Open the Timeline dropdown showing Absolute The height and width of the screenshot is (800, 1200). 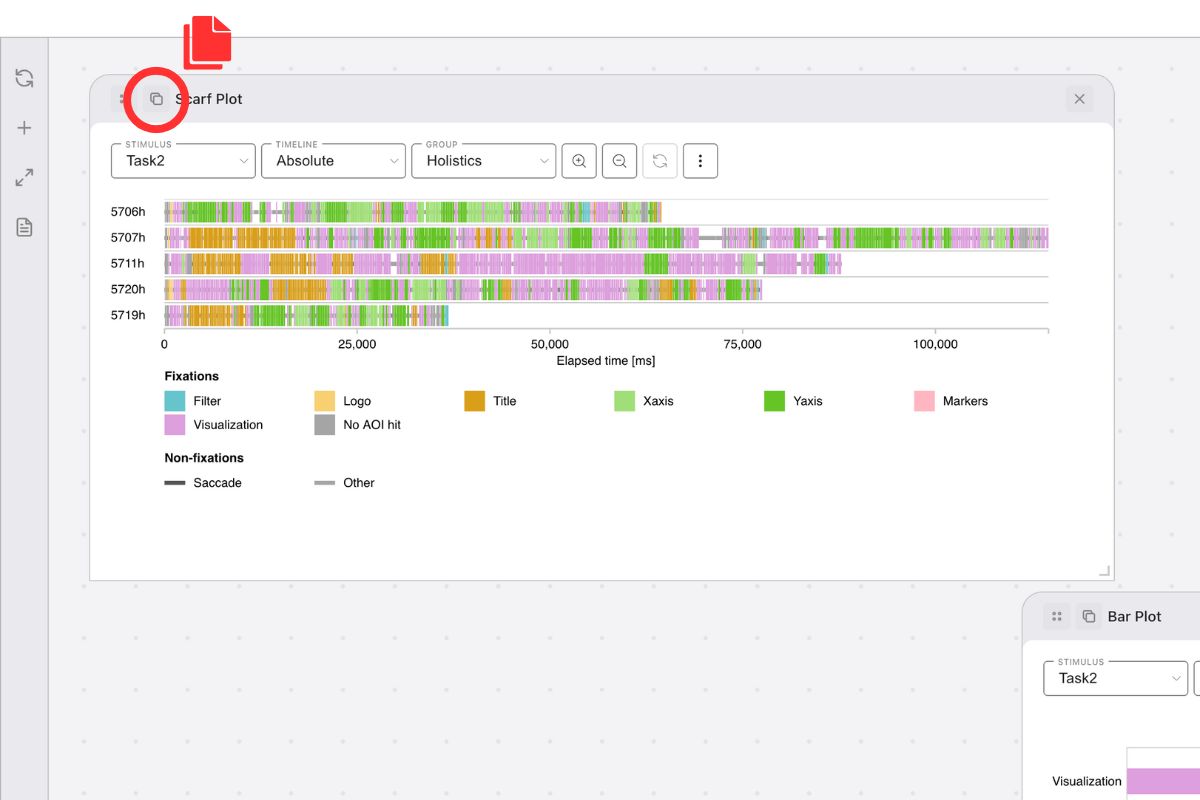pyautogui.click(x=333, y=160)
